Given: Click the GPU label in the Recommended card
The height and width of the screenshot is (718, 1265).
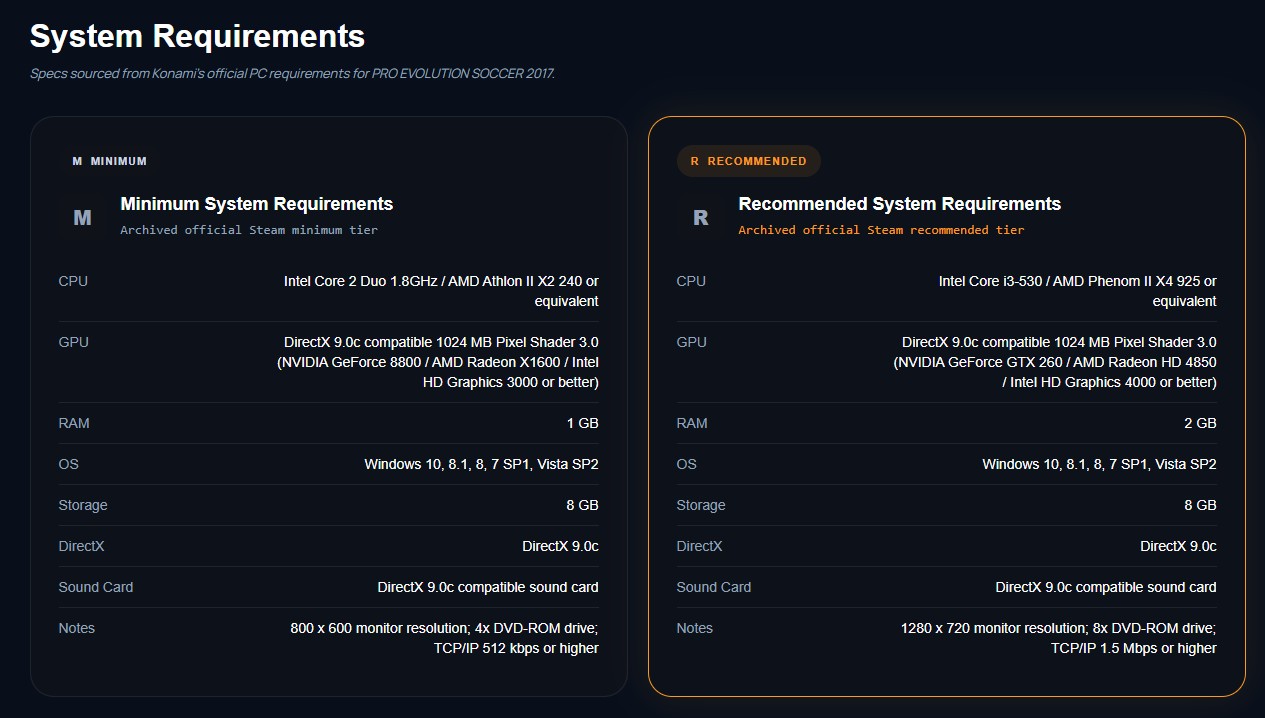Looking at the screenshot, I should click(x=691, y=342).
